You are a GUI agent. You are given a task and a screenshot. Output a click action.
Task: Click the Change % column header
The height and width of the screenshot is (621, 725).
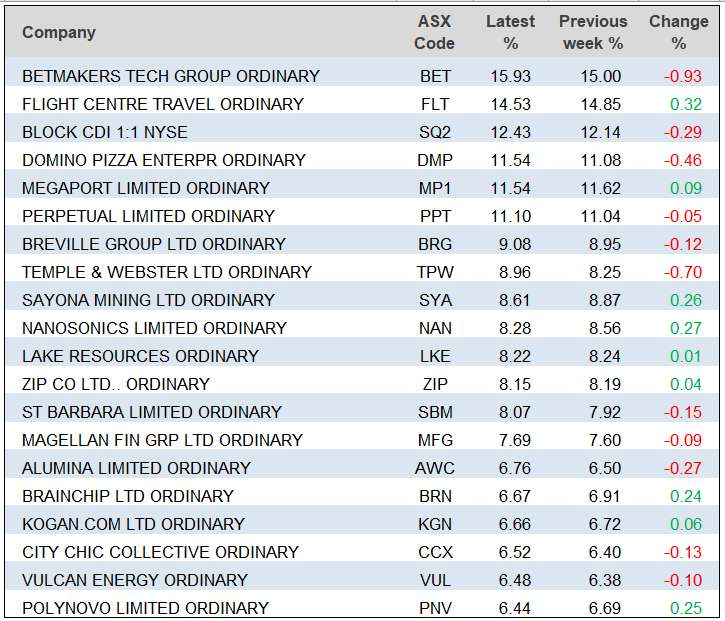679,33
